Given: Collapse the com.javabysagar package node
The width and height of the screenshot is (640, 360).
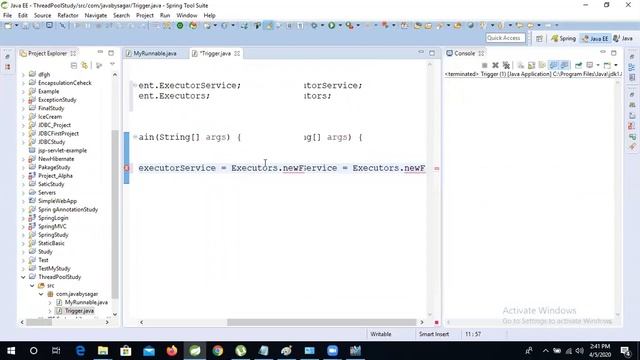Looking at the screenshot, I should (41, 294).
